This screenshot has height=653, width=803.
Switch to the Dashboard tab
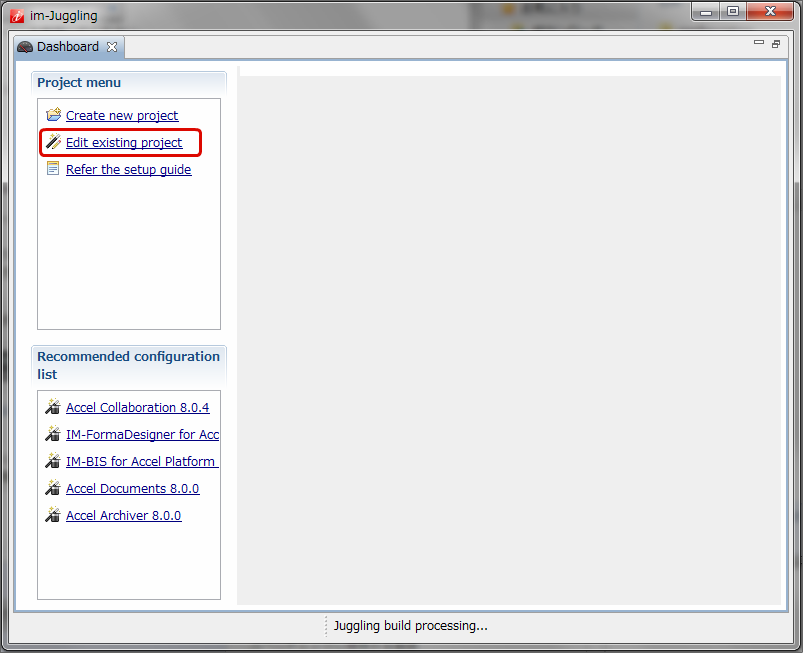[x=68, y=47]
